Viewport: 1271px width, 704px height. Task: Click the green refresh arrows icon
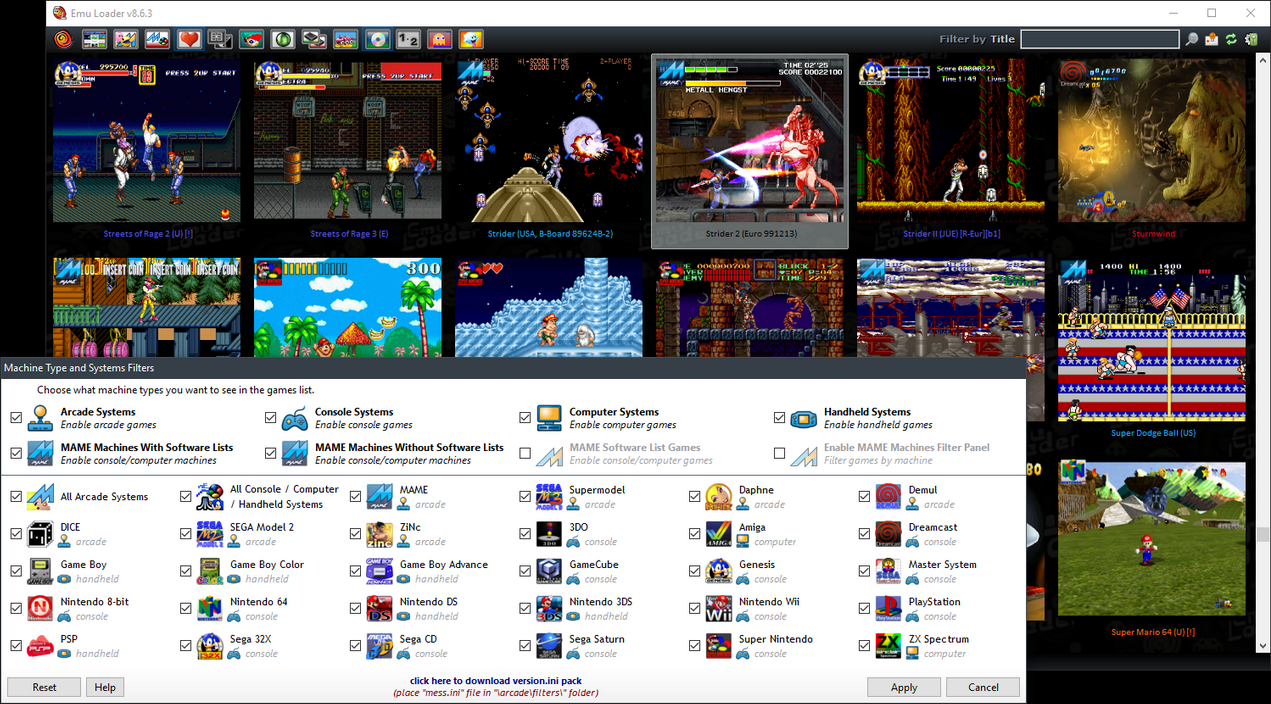click(1231, 39)
